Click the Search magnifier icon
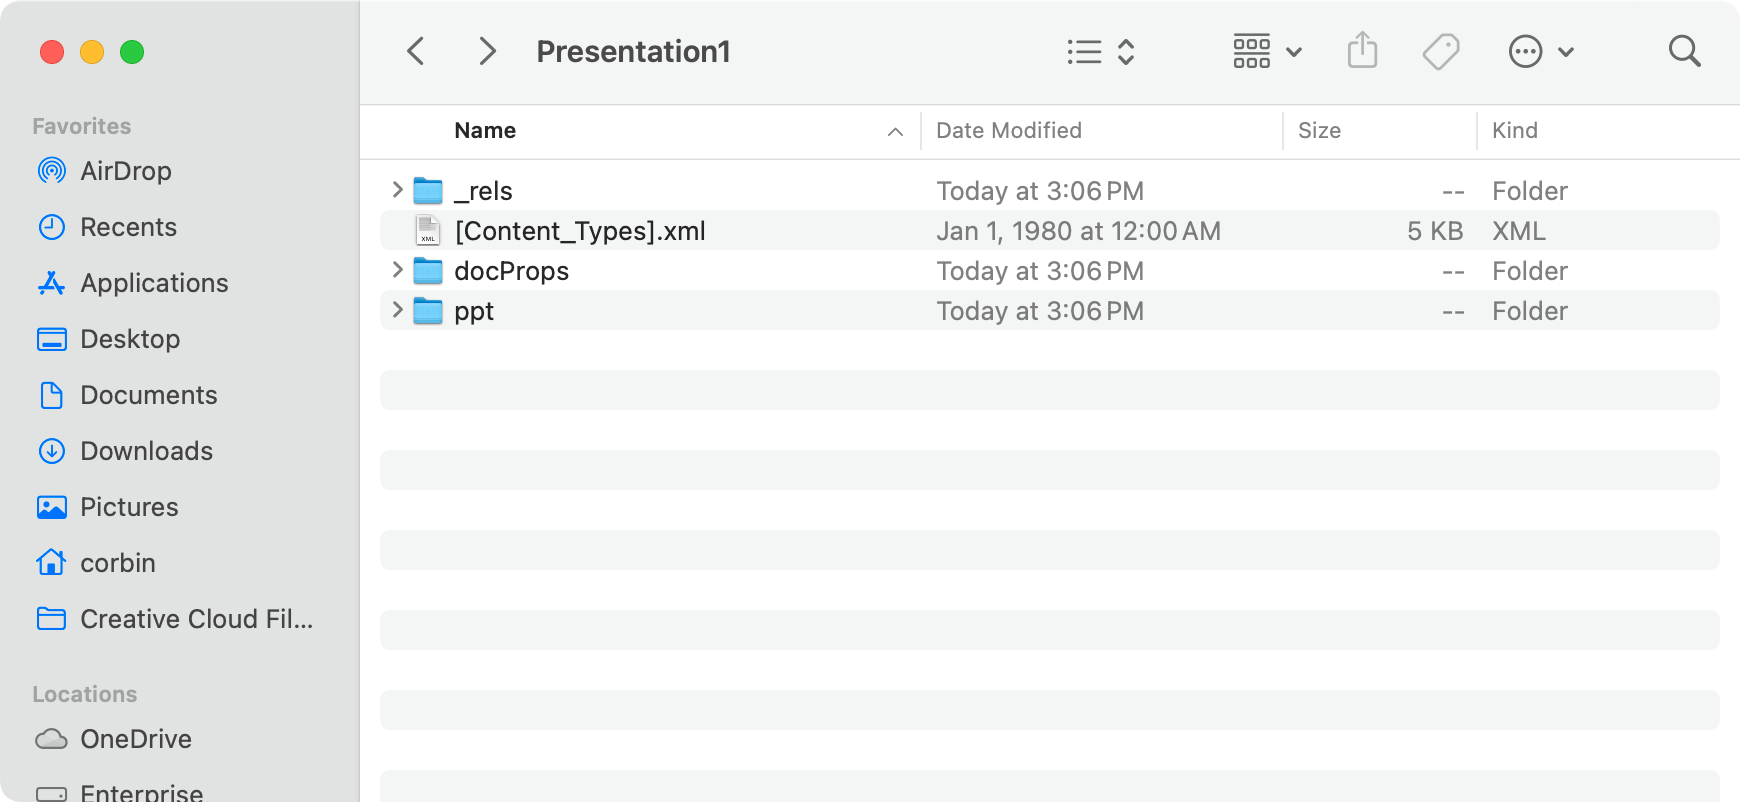1740x802 pixels. [1684, 51]
